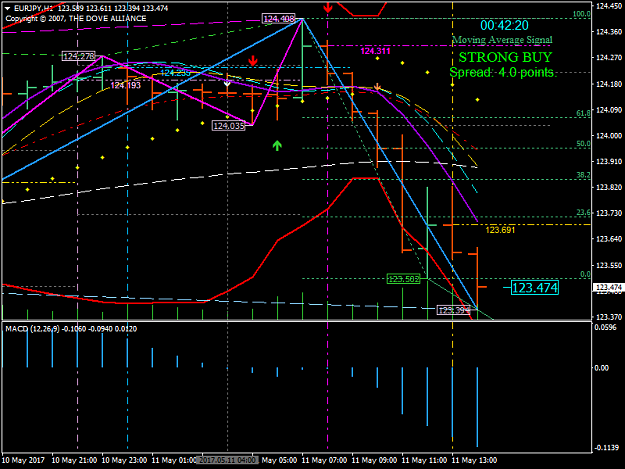Click the Spread: 4.0 points text

coord(502,72)
